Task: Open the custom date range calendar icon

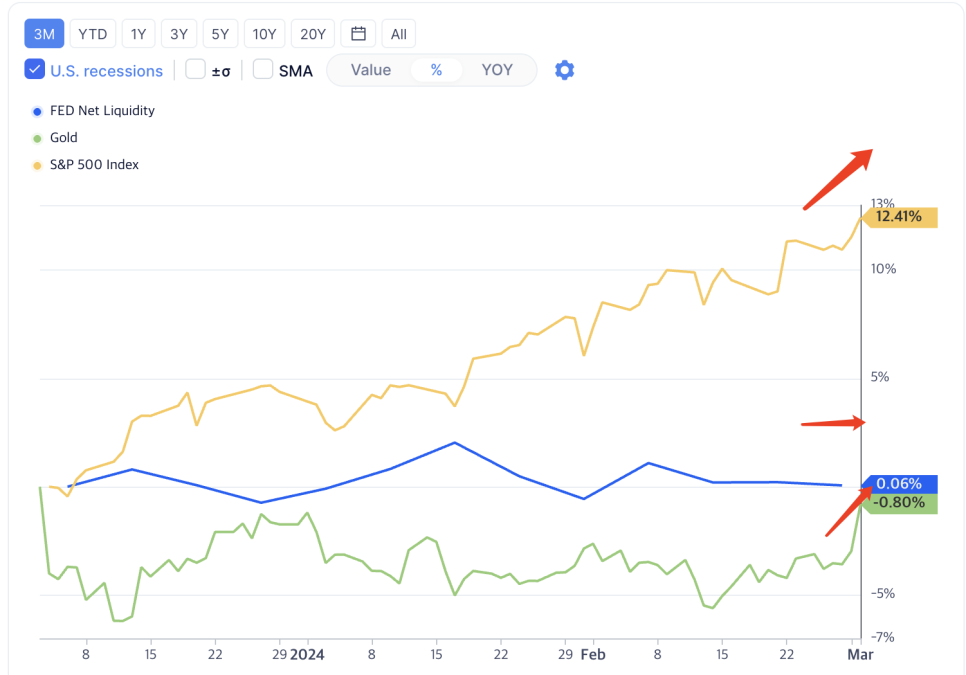Action: [x=358, y=34]
